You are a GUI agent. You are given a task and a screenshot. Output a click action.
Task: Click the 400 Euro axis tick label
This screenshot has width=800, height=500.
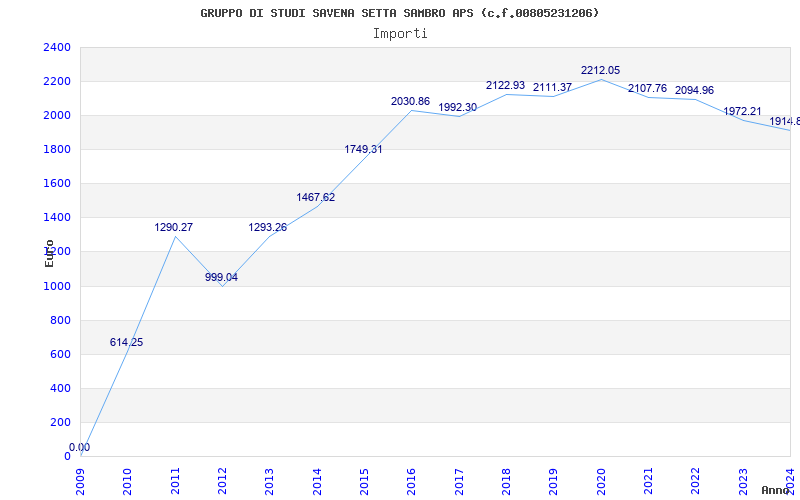(60, 389)
